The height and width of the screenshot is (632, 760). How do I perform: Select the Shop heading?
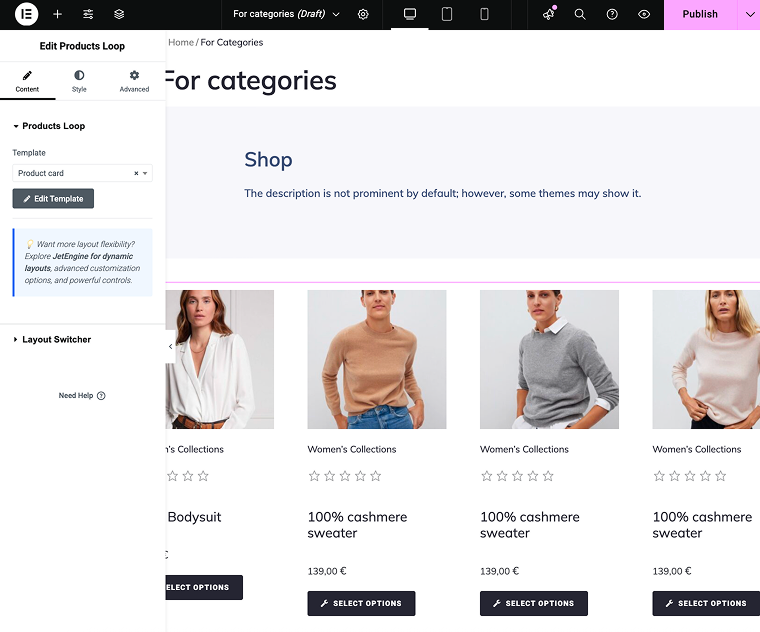point(268,159)
